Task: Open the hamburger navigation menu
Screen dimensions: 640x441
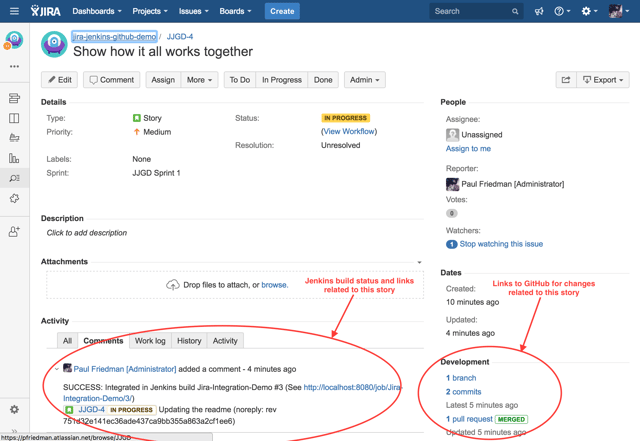Action: pos(14,11)
